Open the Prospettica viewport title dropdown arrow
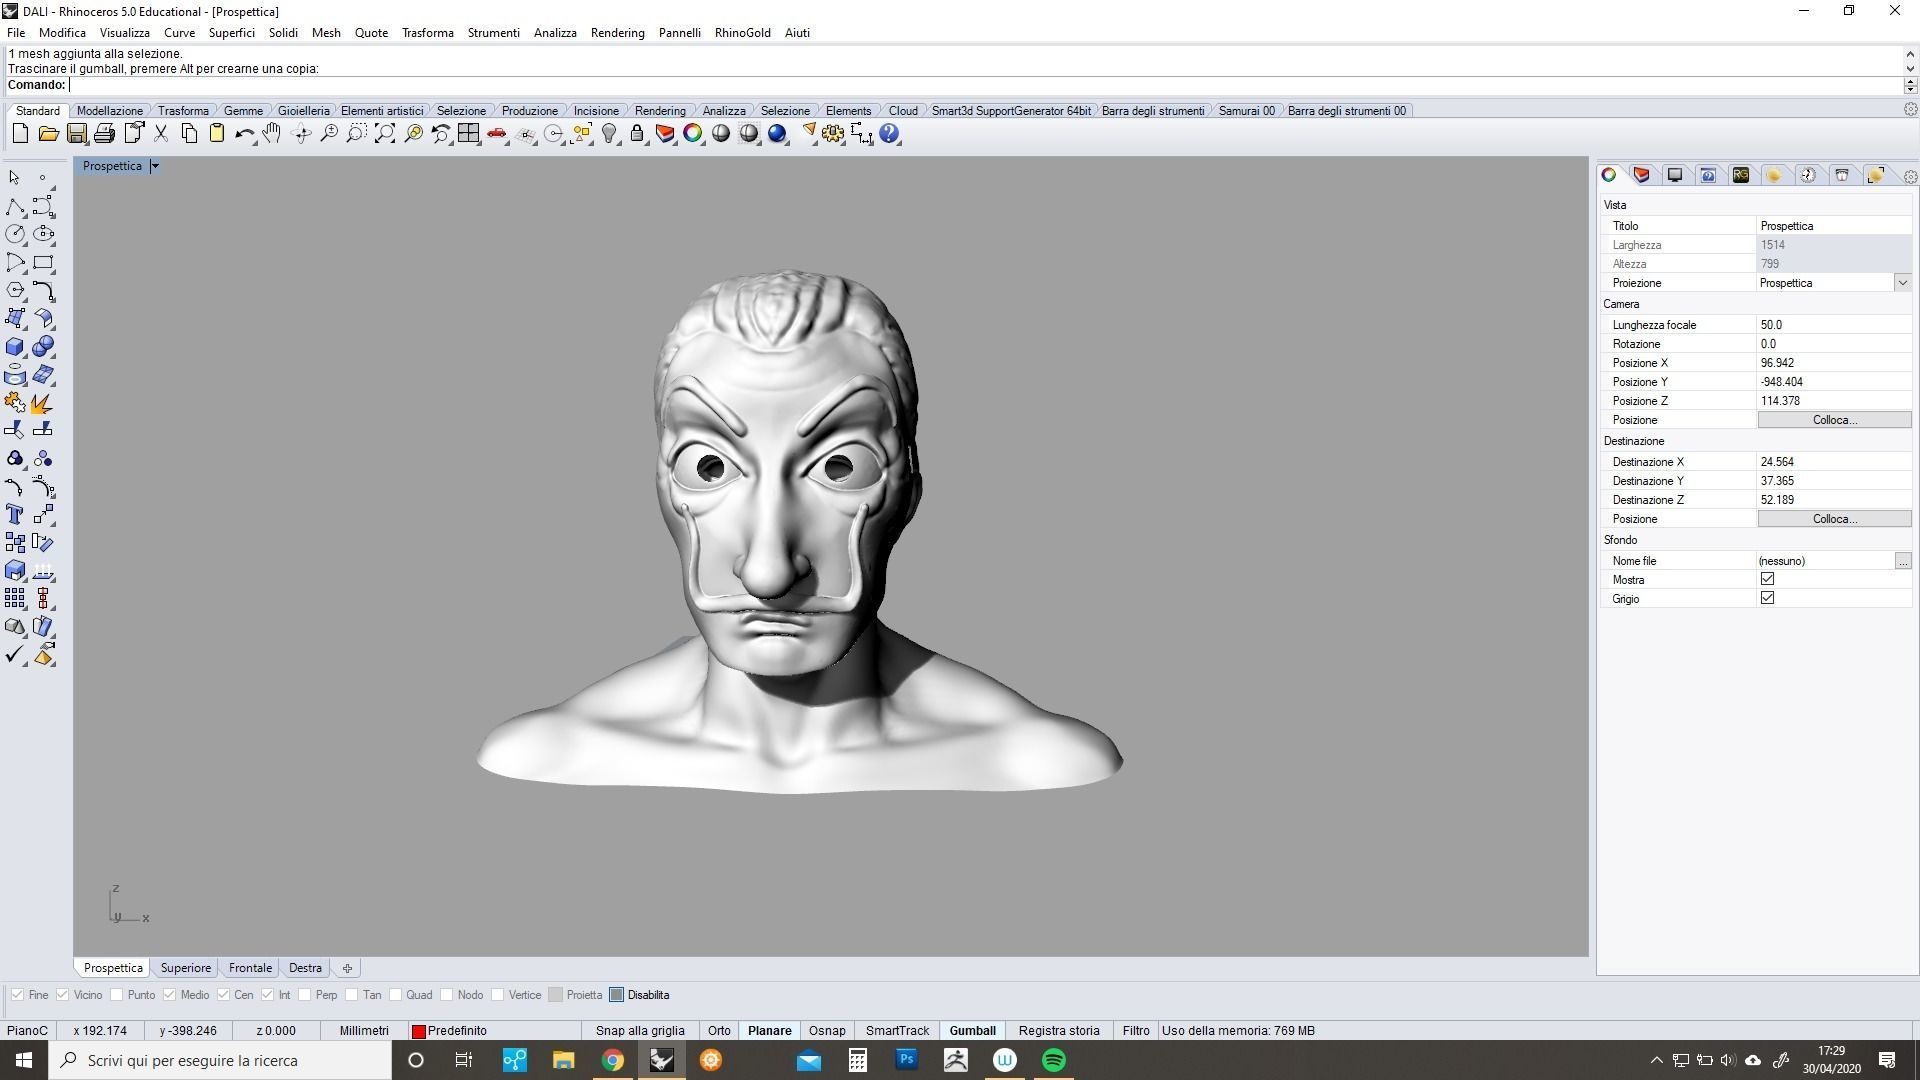This screenshot has height=1080, width=1920. (x=155, y=166)
